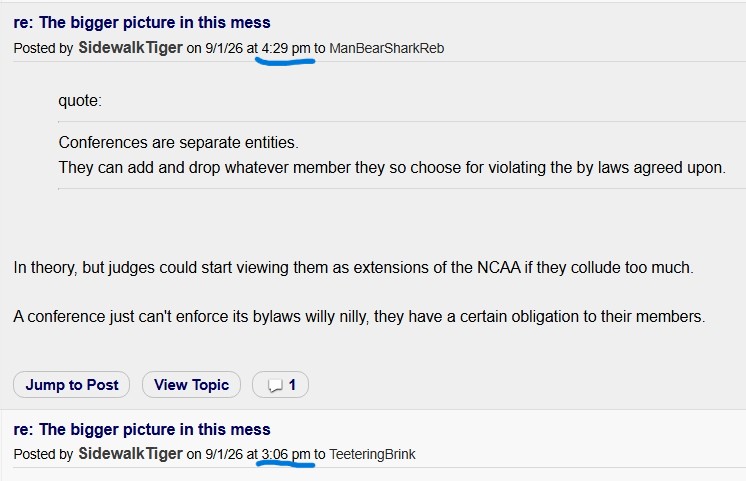Click 'Posted by' label in the TeeteringBrink reply
The height and width of the screenshot is (481, 746).
(43, 454)
